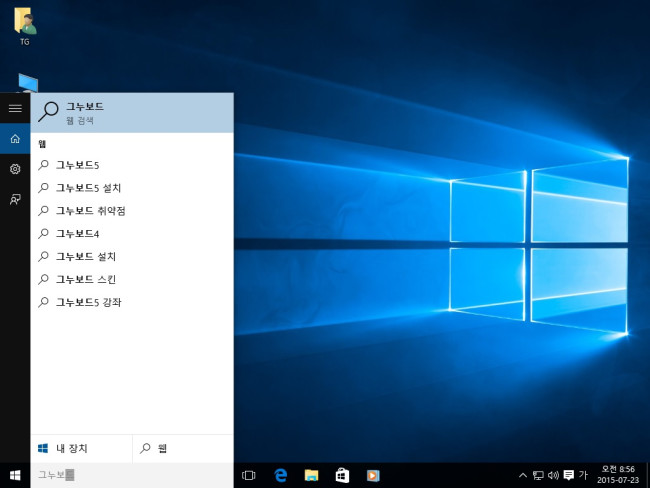Viewport: 650px width, 488px height.
Task: Expand the hamburger menu in search panel
Action: click(15, 108)
